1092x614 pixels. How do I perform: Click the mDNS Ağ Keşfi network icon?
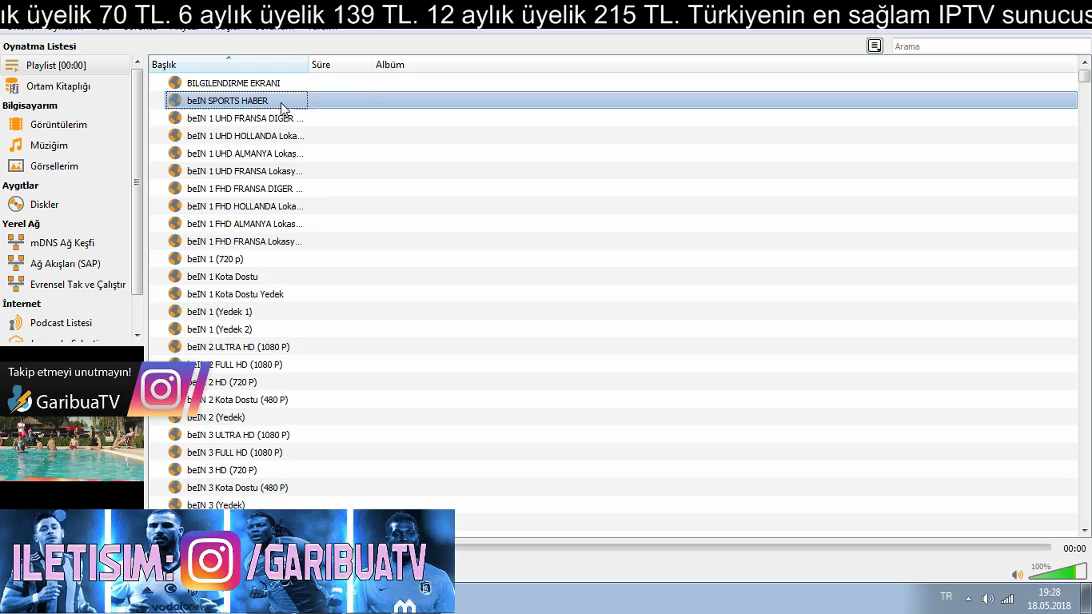coord(15,243)
